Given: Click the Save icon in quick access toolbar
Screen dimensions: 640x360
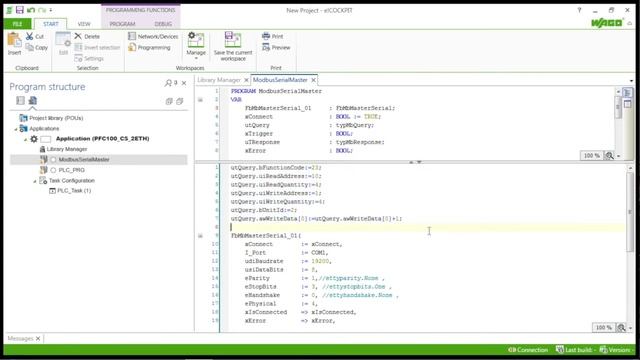Looking at the screenshot, I should pyautogui.click(x=19, y=10).
